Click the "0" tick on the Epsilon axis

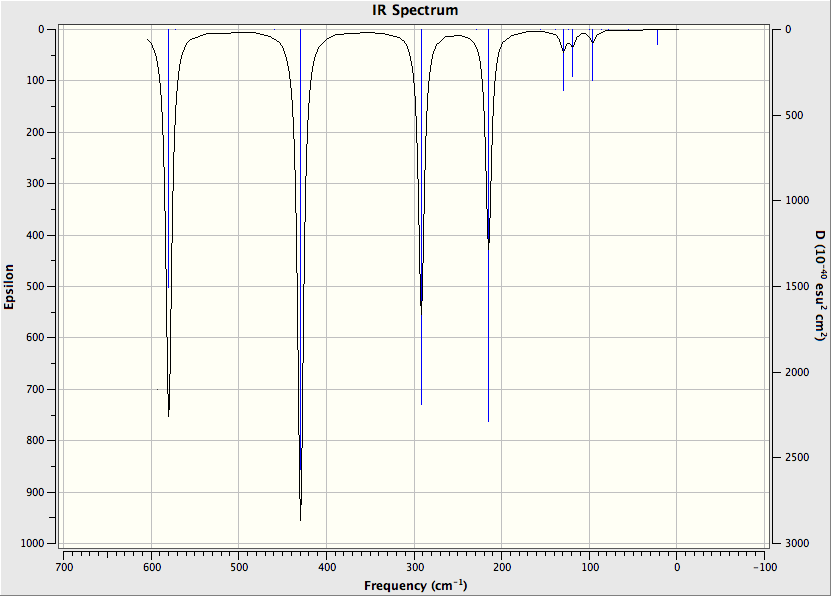[x=41, y=30]
